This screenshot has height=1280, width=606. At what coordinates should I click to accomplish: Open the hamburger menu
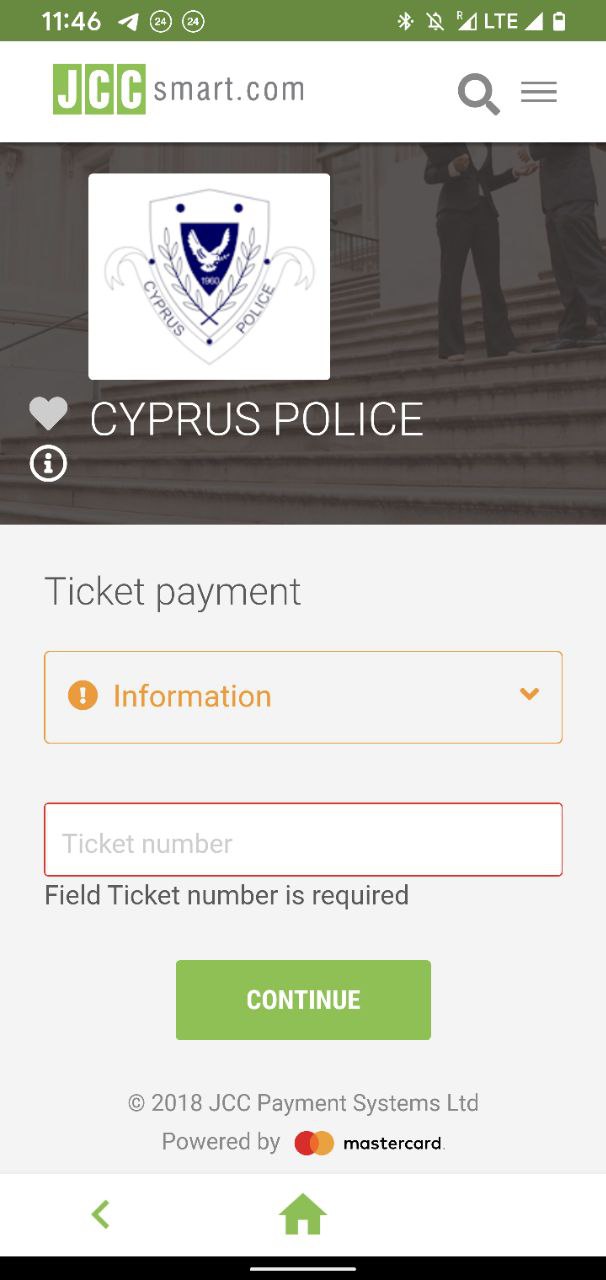(x=539, y=93)
